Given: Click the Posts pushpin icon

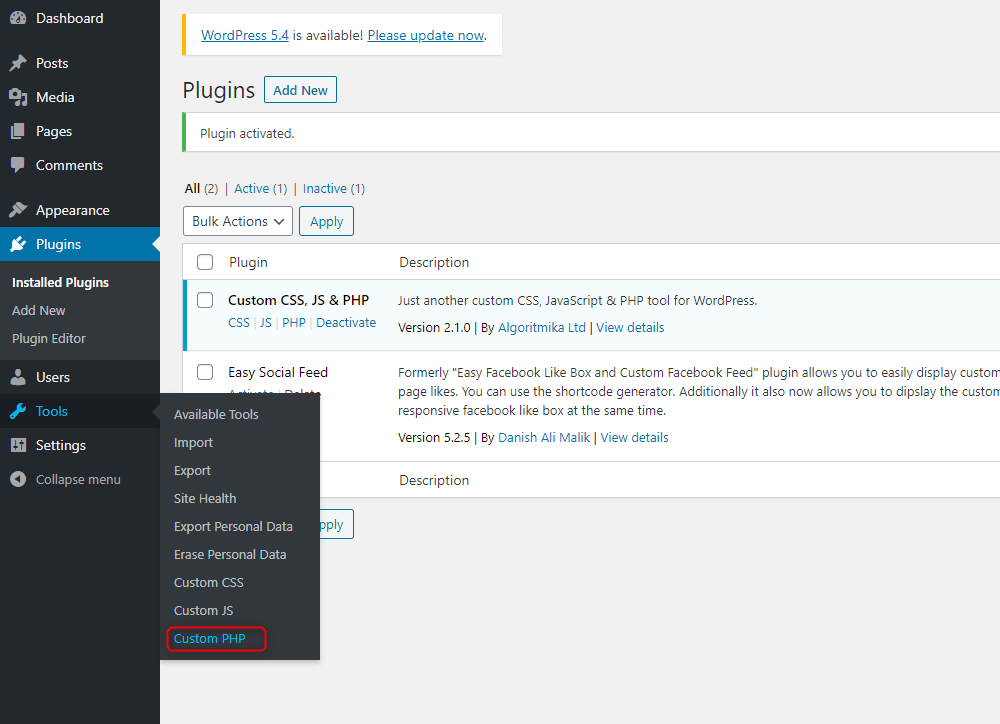Looking at the screenshot, I should [18, 63].
